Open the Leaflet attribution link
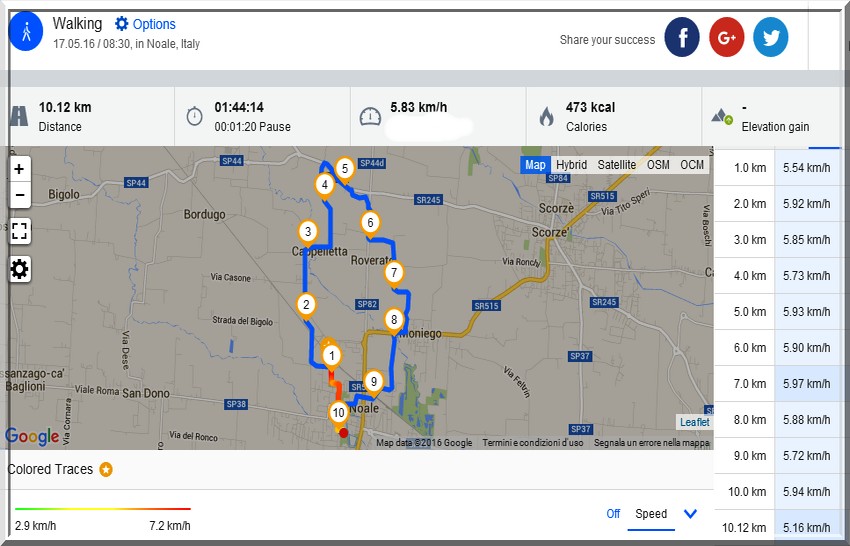The height and width of the screenshot is (546, 850). pos(694,422)
